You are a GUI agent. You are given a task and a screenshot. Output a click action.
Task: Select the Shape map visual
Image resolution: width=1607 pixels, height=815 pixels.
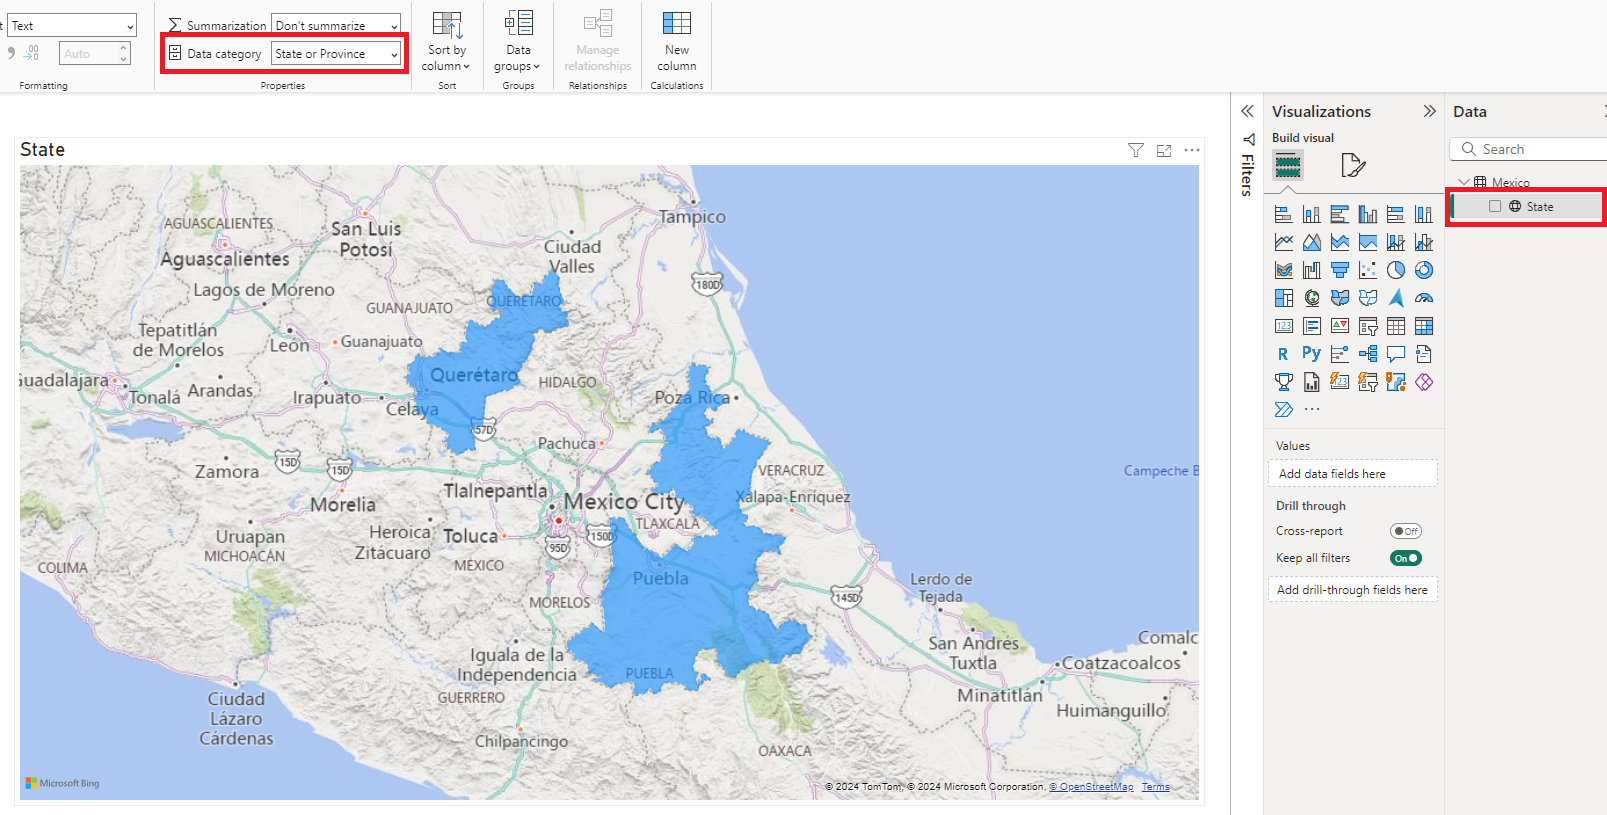coord(1367,298)
